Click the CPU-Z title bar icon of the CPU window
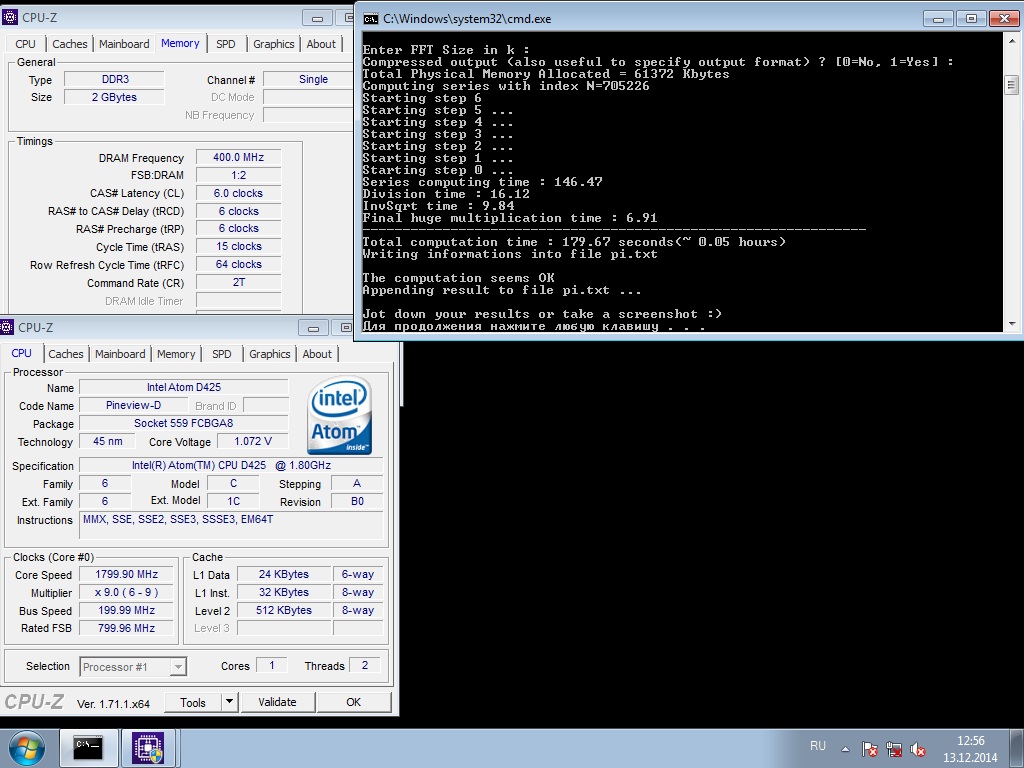The image size is (1024, 768). pyautogui.click(x=7, y=327)
